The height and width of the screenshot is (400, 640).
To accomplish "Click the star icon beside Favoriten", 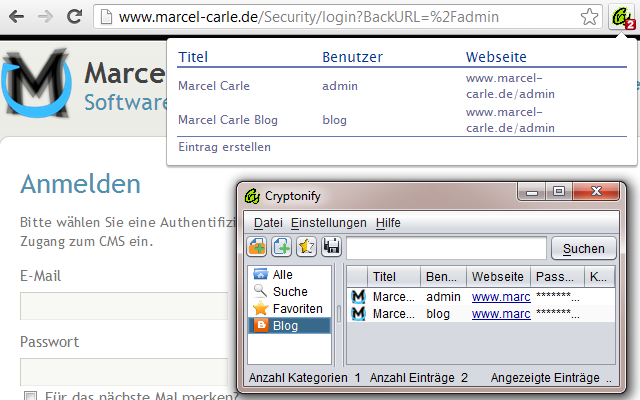I will 260,308.
